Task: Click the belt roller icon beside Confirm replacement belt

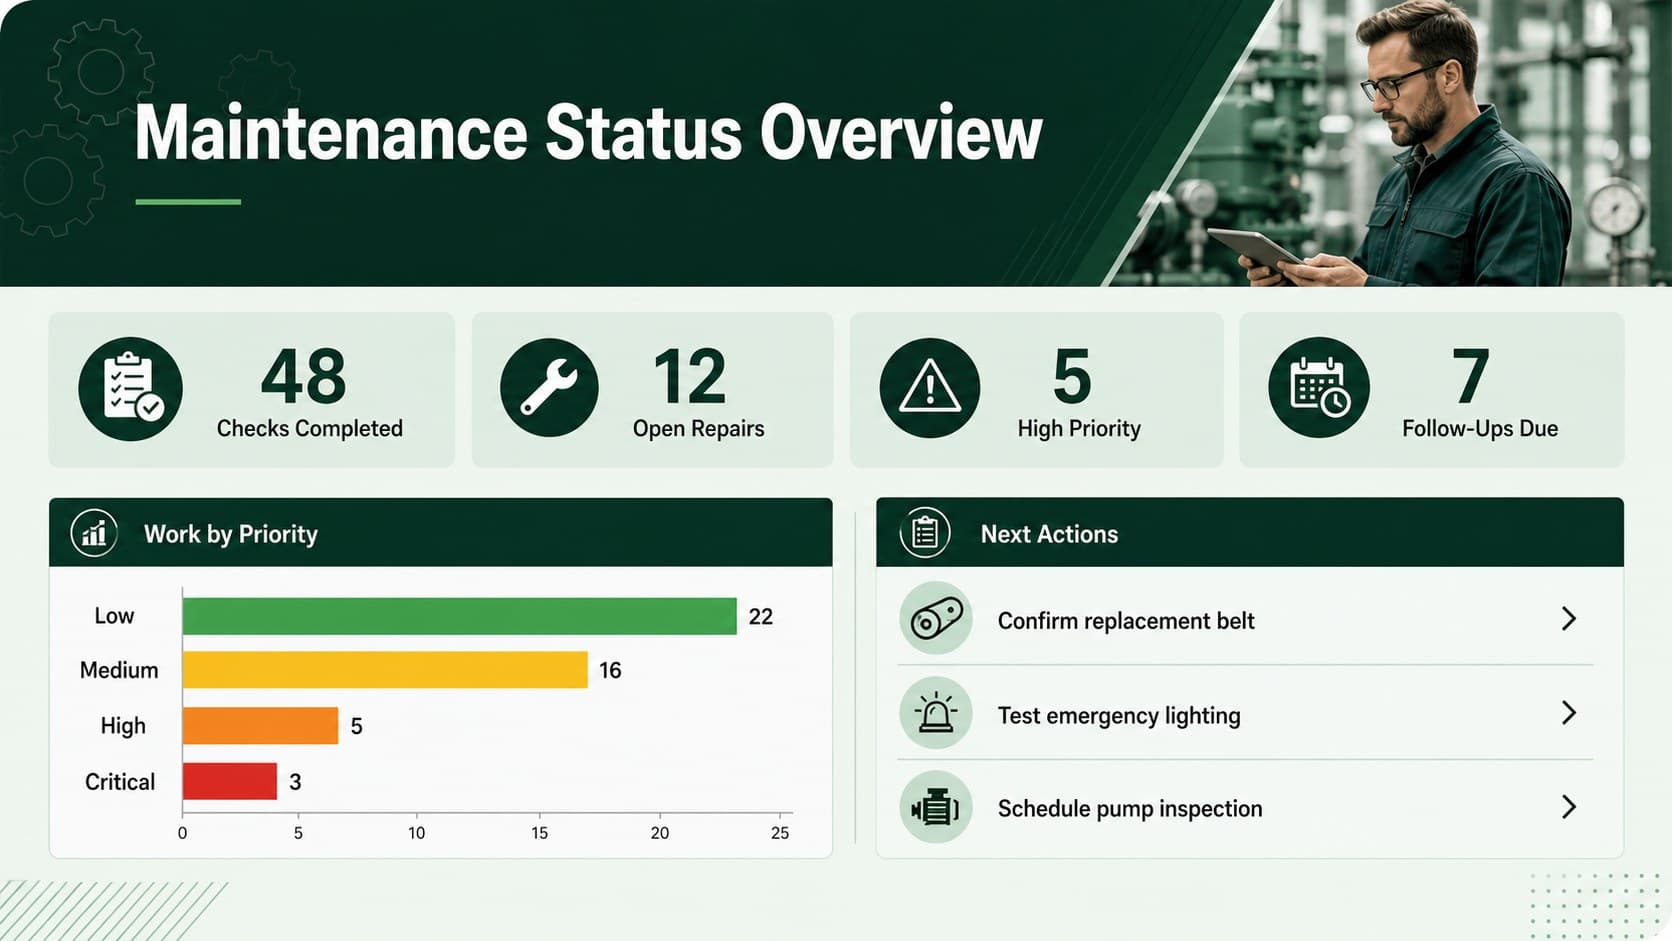Action: point(936,619)
